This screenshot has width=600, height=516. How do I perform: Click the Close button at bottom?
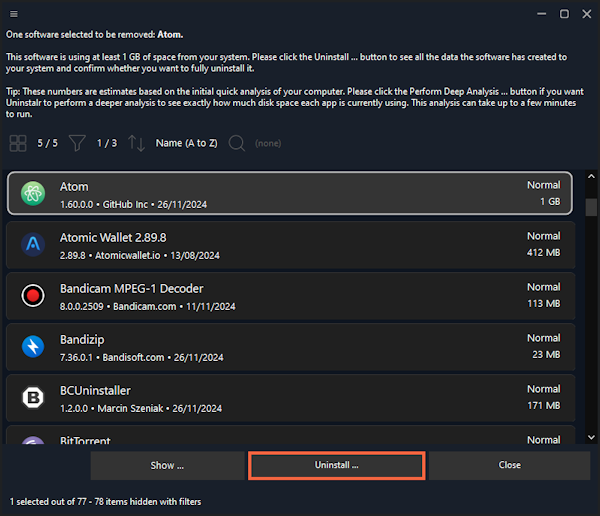coord(509,465)
